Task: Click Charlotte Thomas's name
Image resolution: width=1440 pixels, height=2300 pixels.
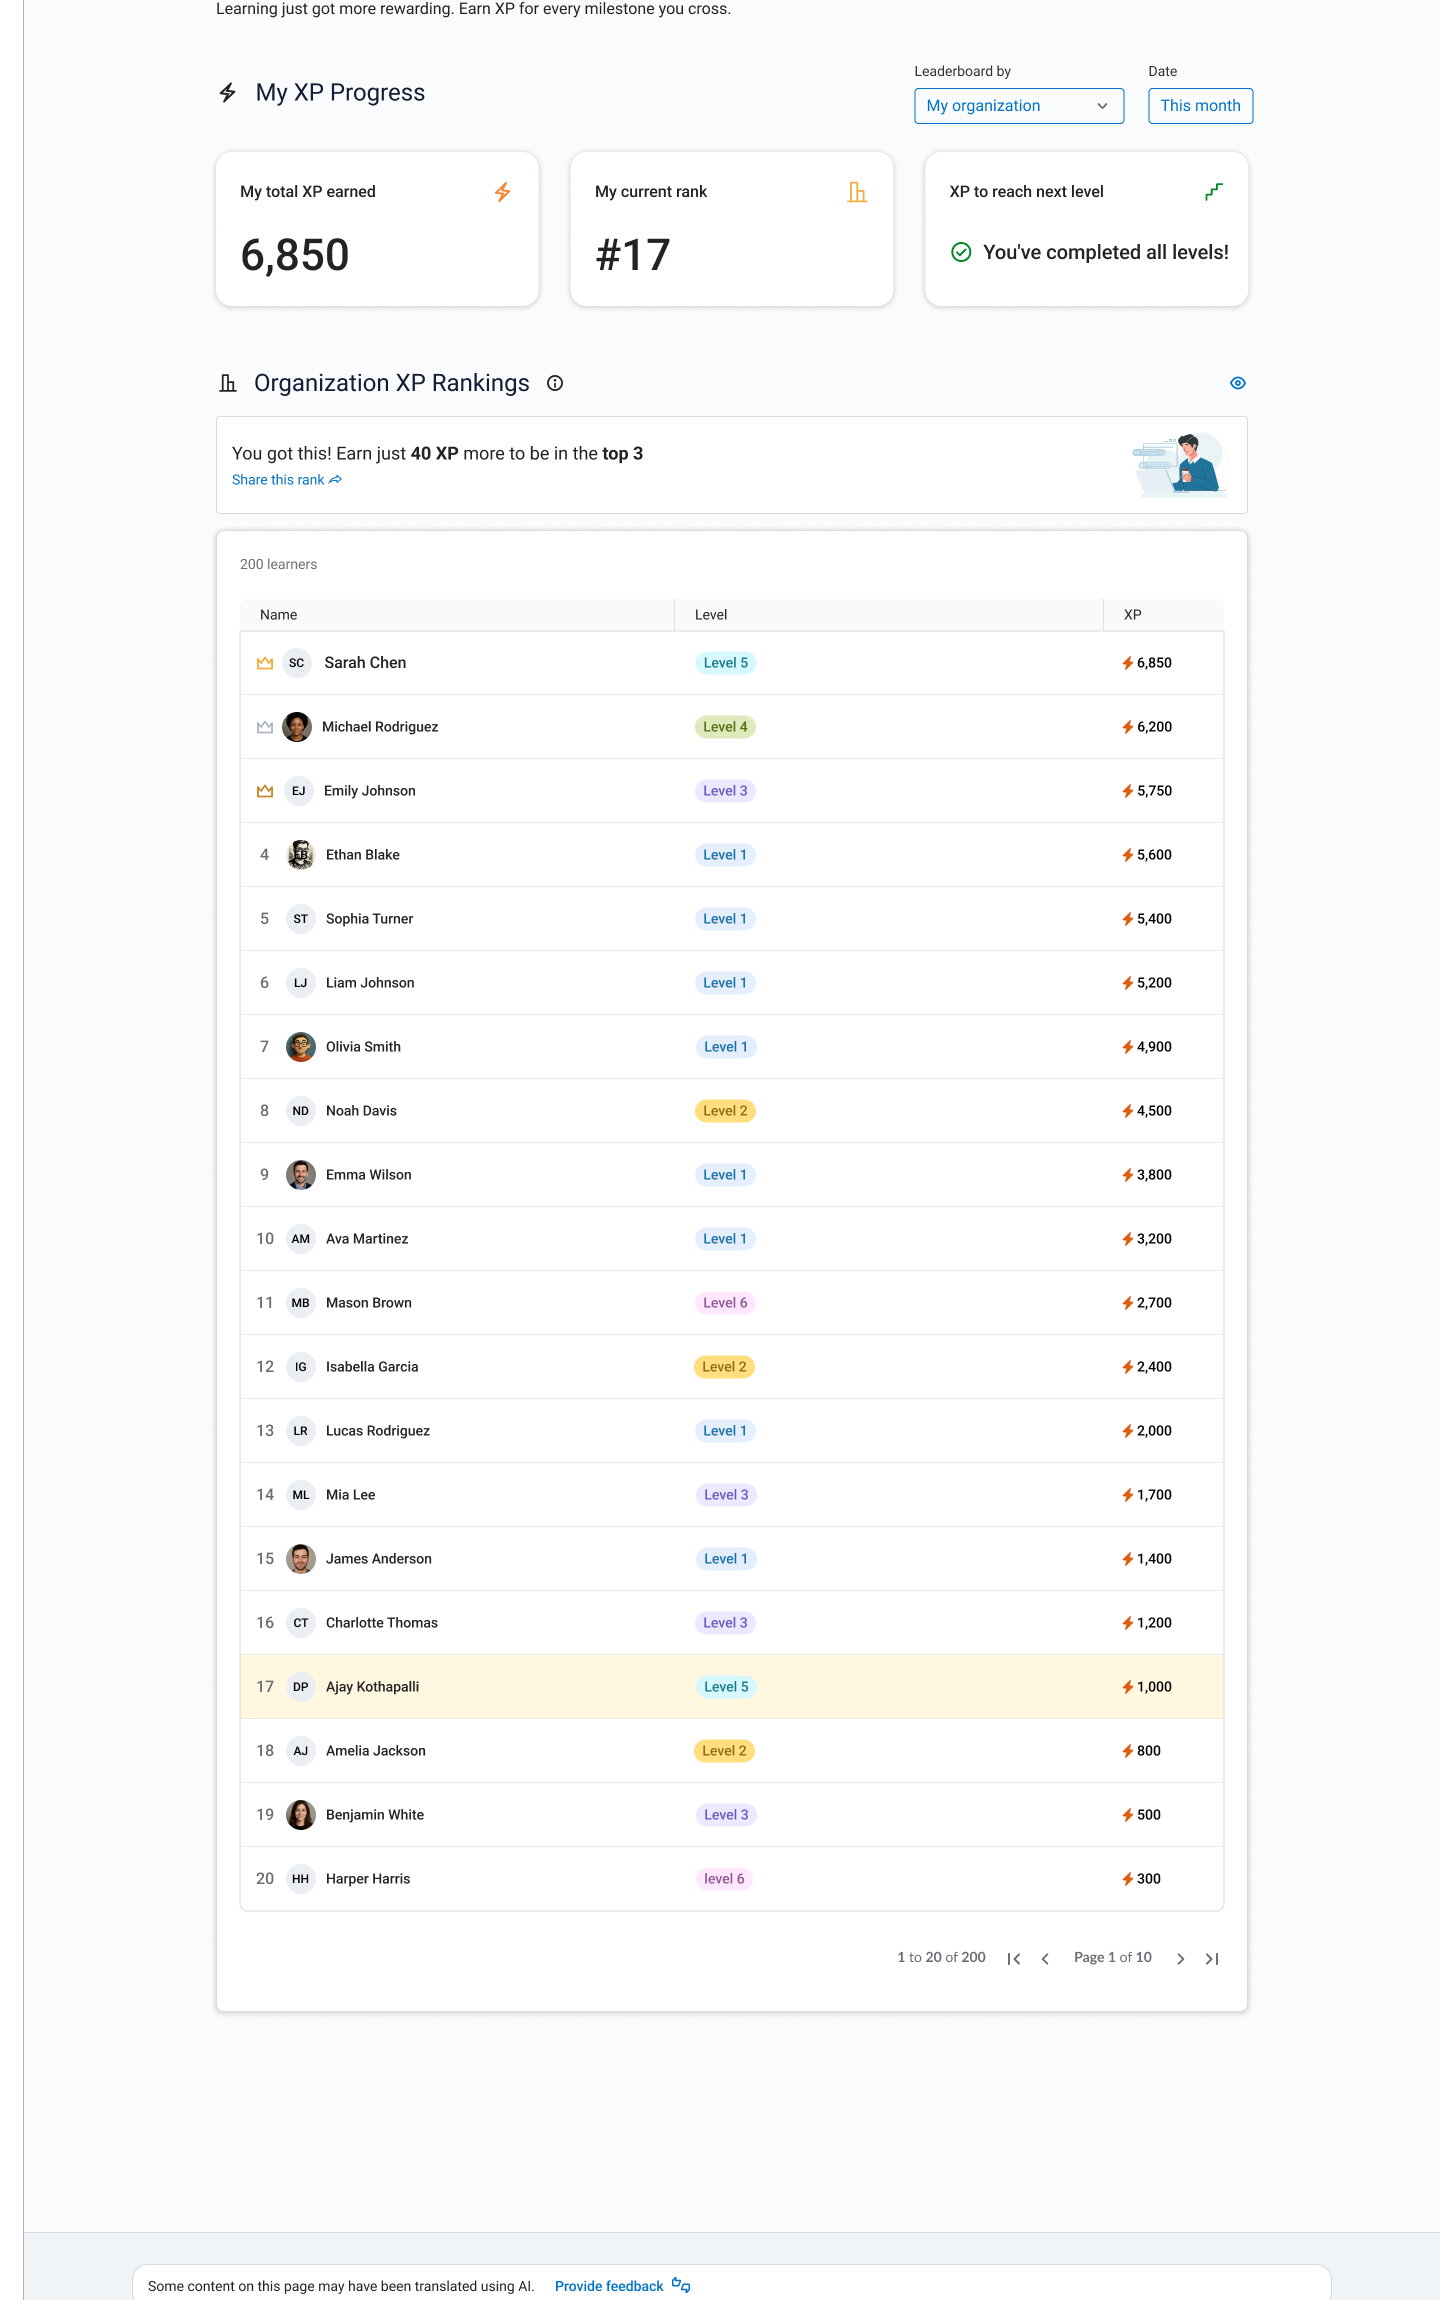Action: click(382, 1623)
